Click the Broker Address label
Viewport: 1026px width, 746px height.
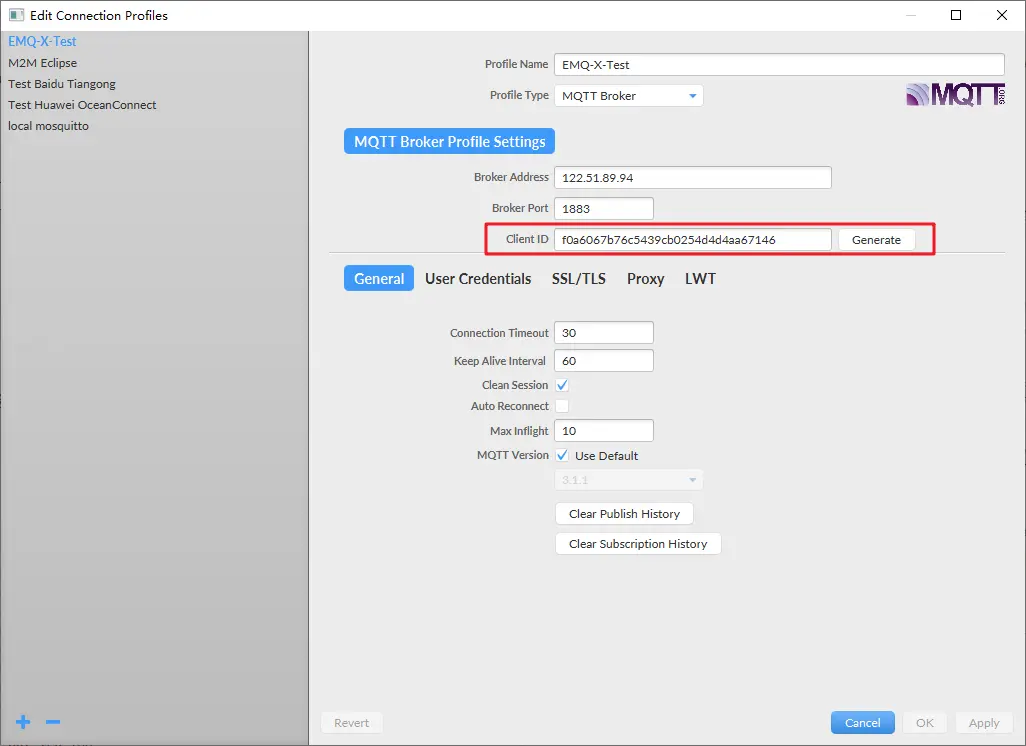[511, 177]
